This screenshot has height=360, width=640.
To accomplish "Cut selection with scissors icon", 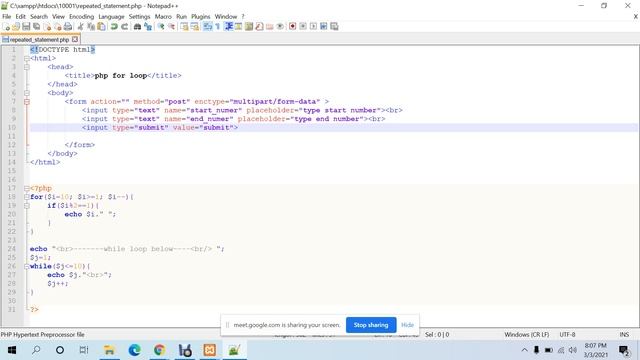I will 80,27.
